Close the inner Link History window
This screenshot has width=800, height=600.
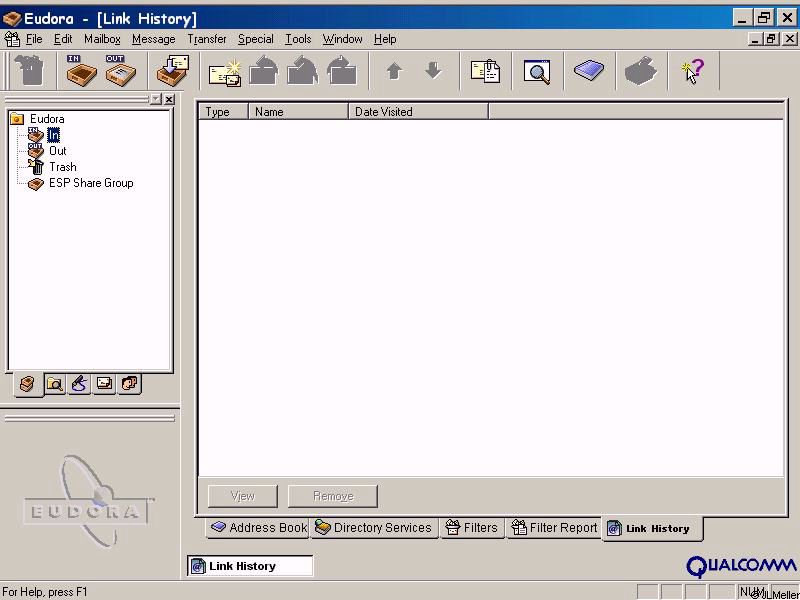(789, 39)
